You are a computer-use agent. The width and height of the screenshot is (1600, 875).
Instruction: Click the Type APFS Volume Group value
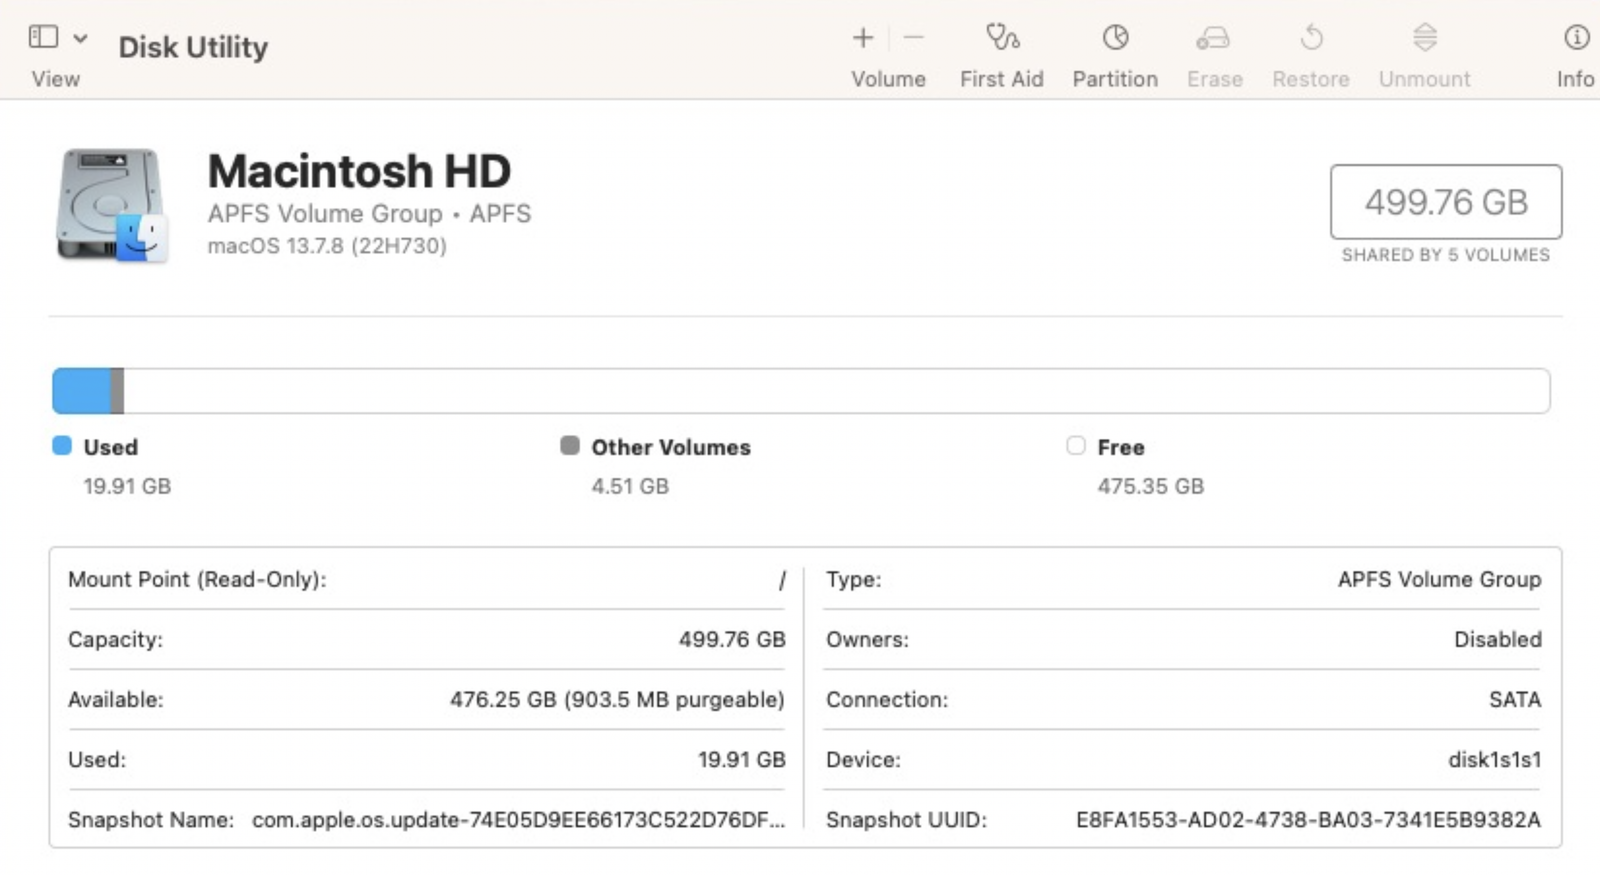1440,580
